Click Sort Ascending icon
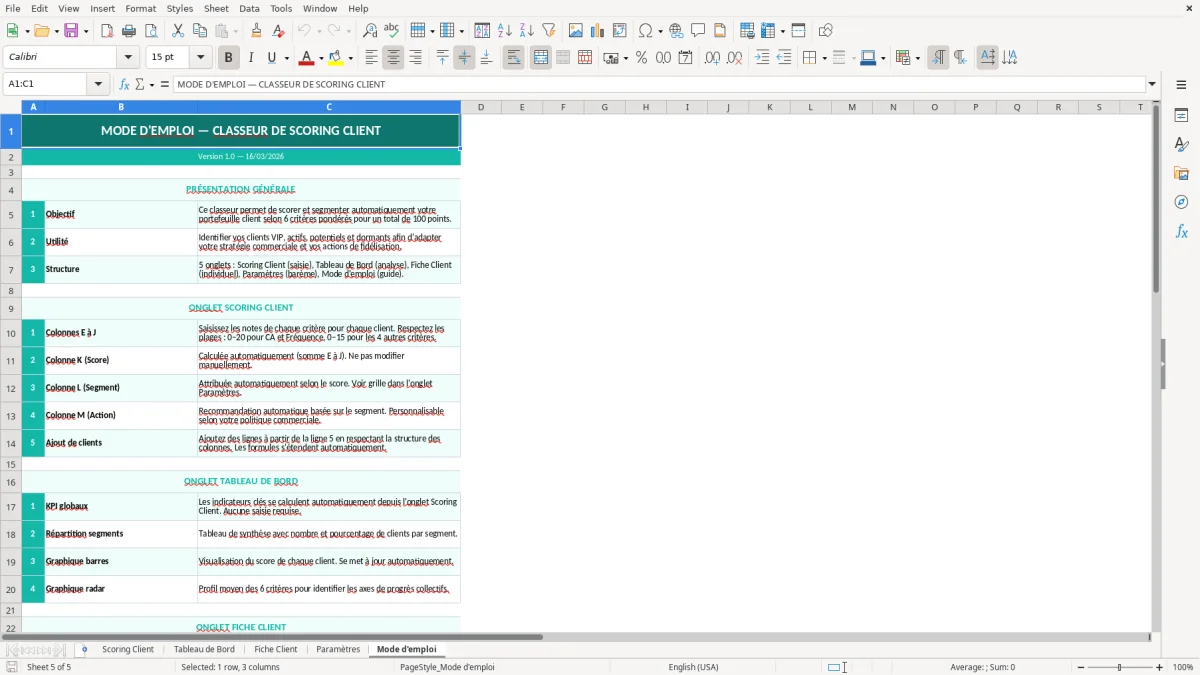Image resolution: width=1200 pixels, height=675 pixels. click(505, 31)
